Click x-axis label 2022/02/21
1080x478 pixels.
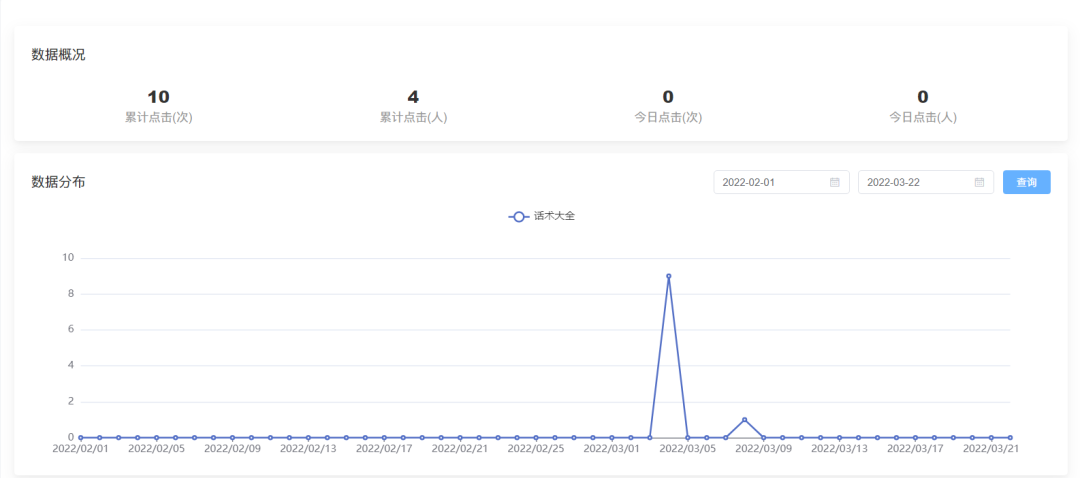pos(460,449)
